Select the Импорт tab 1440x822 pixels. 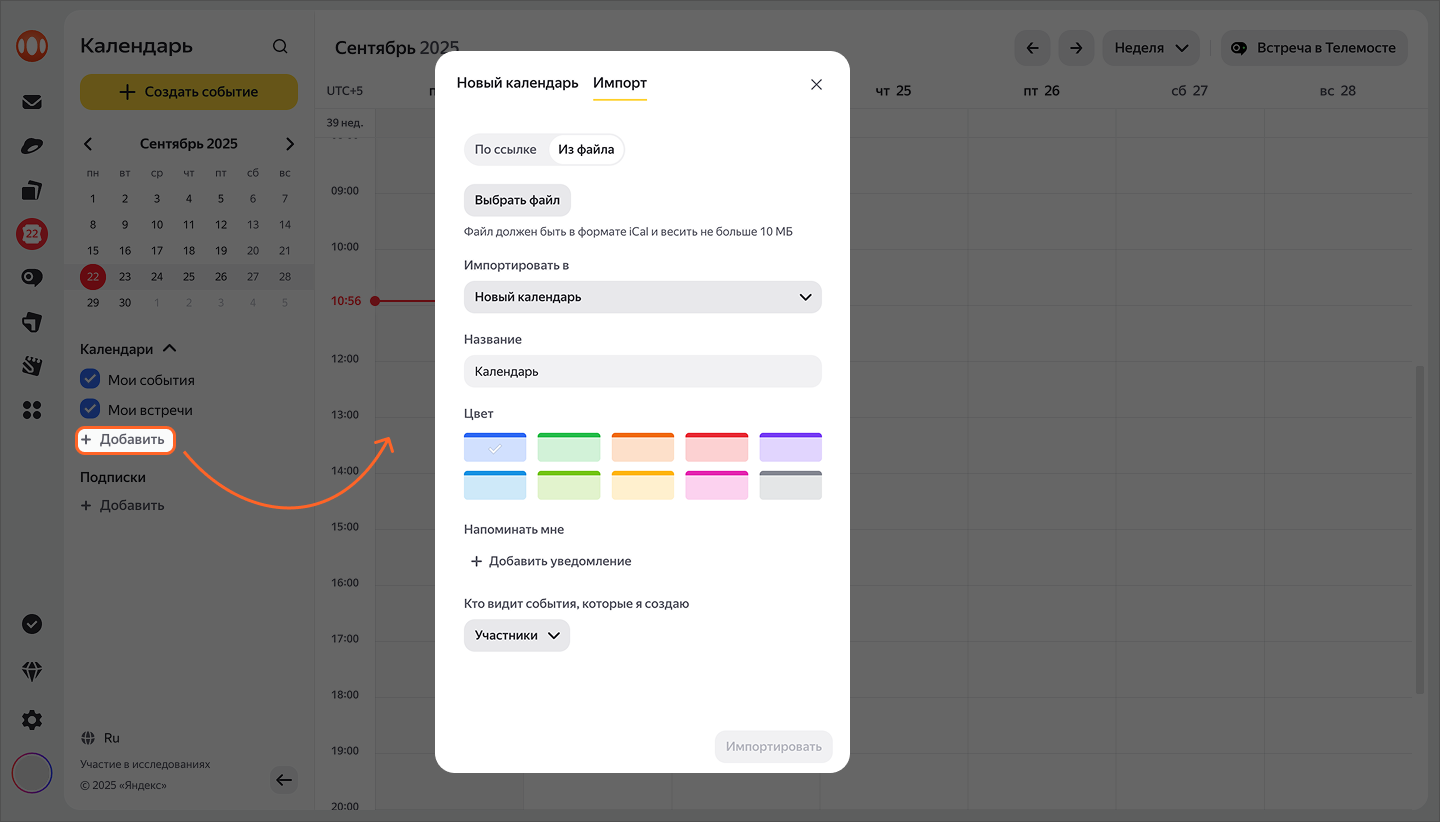pyautogui.click(x=620, y=83)
